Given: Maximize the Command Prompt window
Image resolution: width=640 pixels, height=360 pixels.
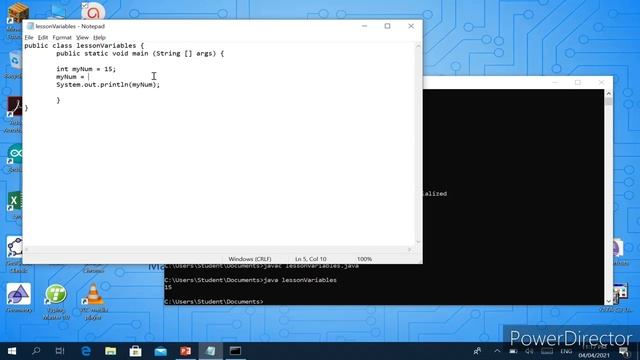Looking at the screenshot, I should 578,82.
